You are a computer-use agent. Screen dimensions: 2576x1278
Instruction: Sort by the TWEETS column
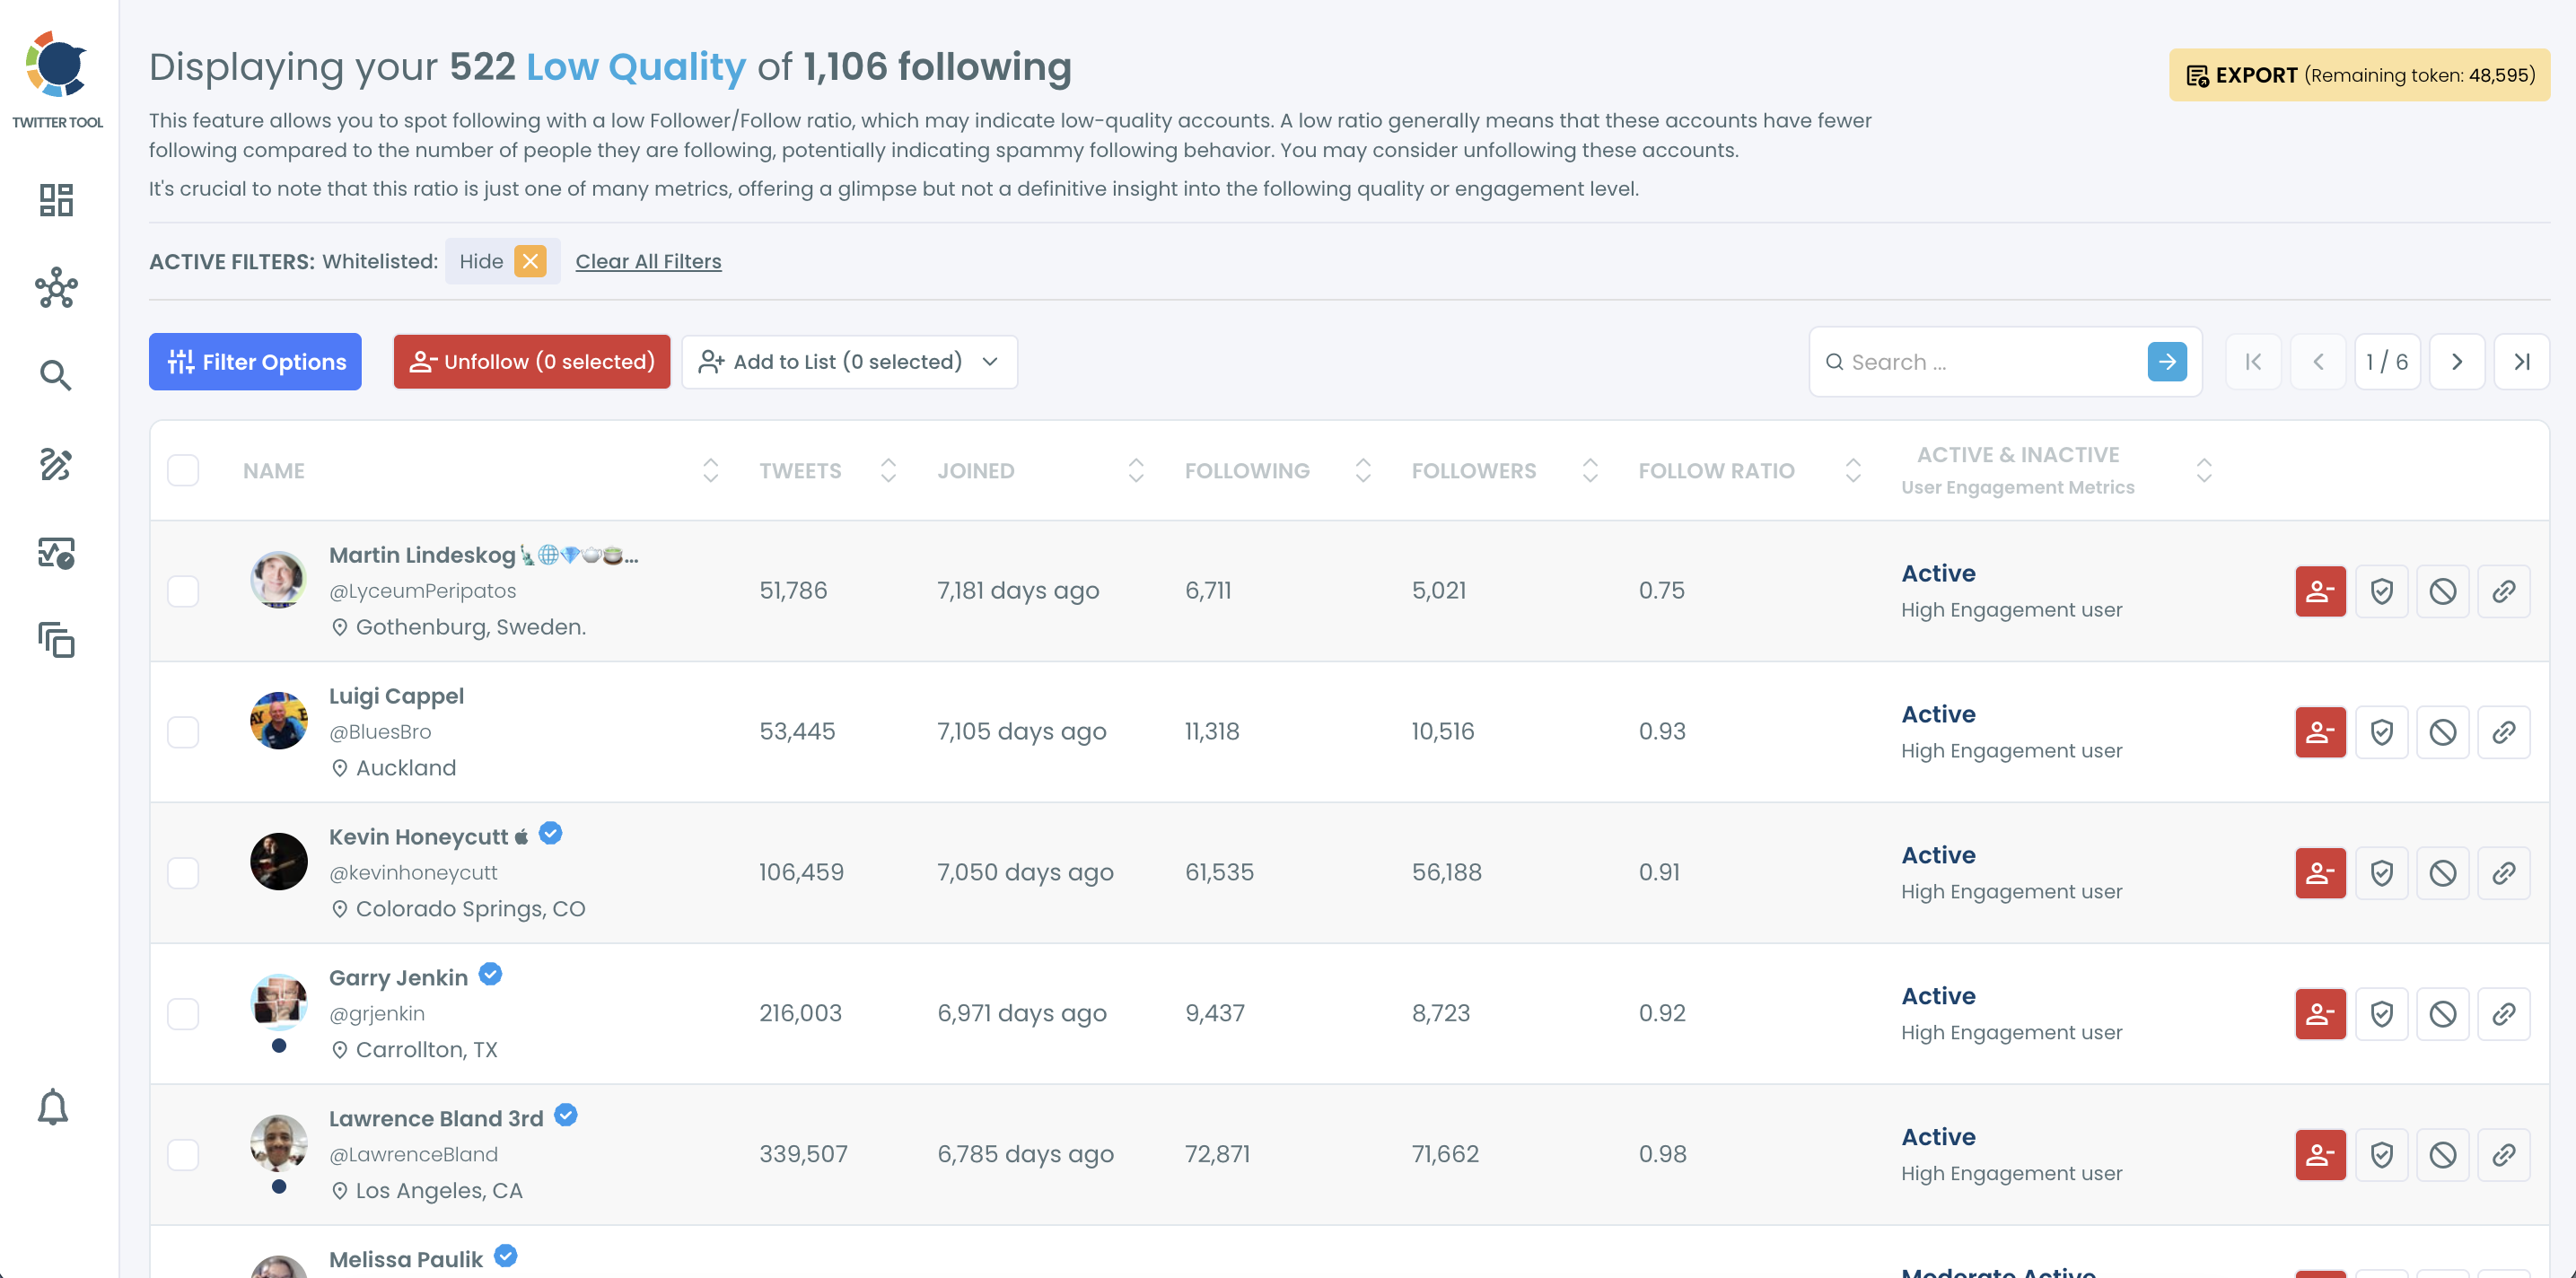[x=888, y=470]
